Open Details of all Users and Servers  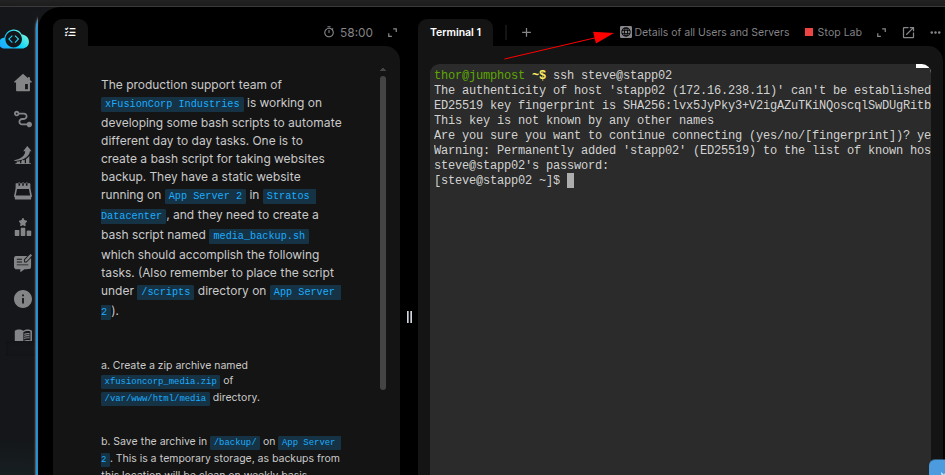(x=704, y=32)
